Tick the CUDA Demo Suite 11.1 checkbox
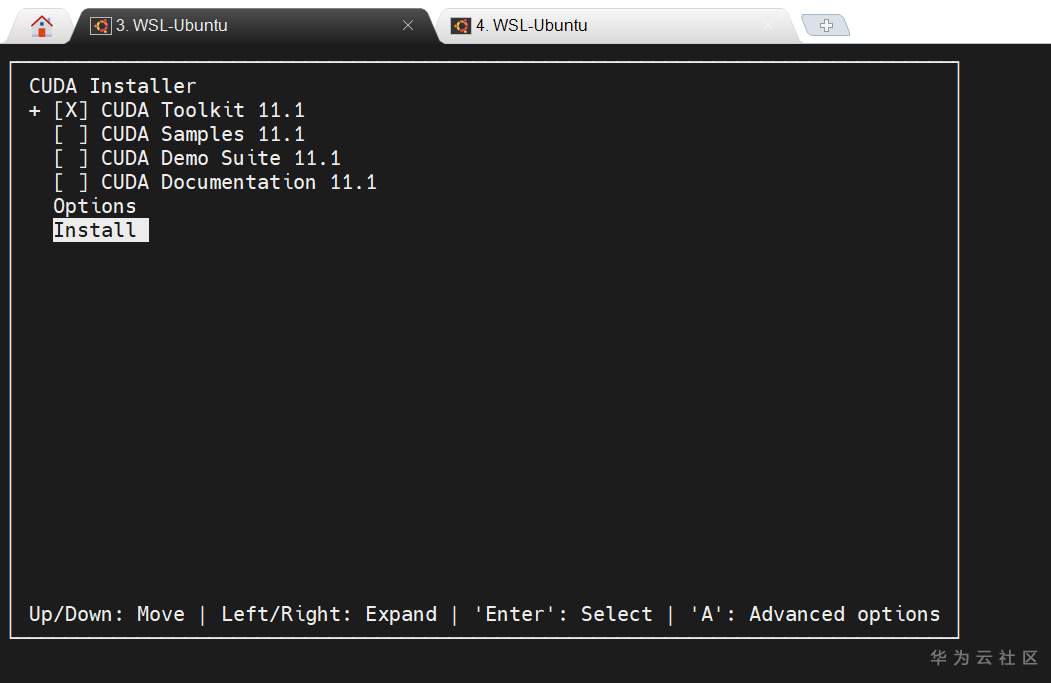 coord(71,158)
